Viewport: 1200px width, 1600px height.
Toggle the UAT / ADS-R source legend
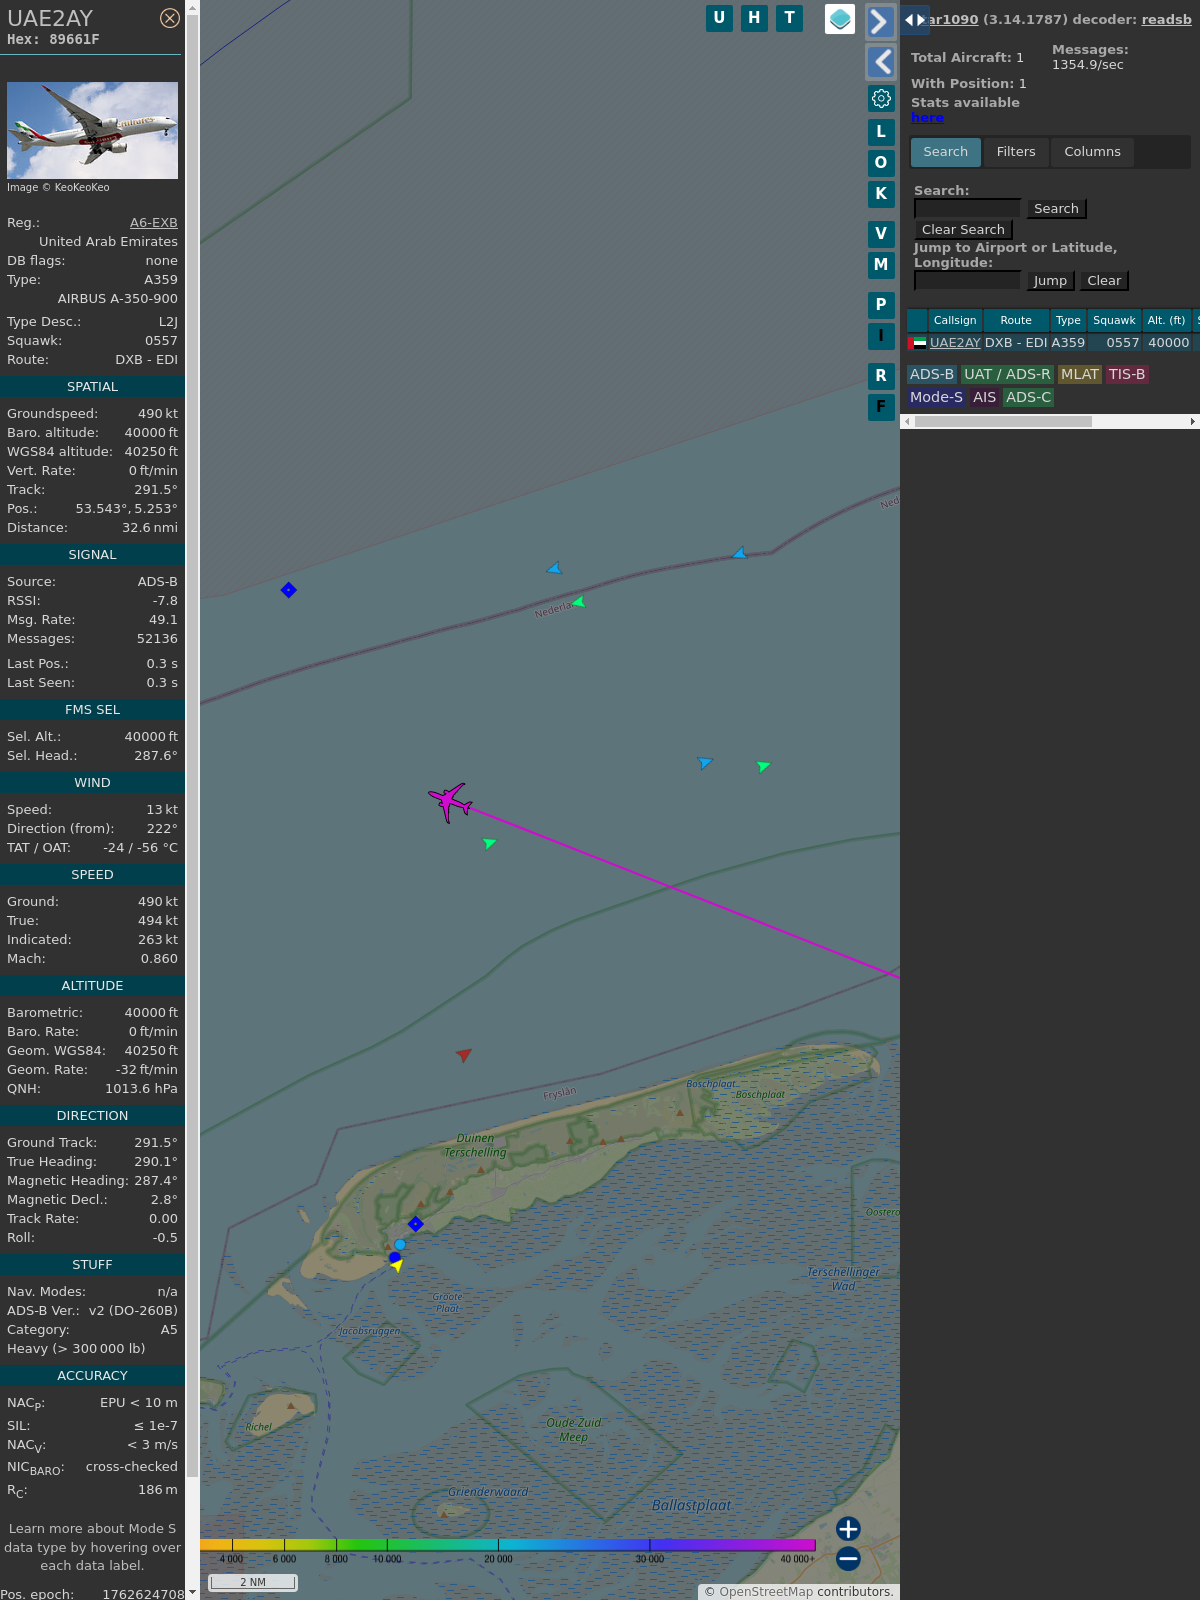(1007, 374)
